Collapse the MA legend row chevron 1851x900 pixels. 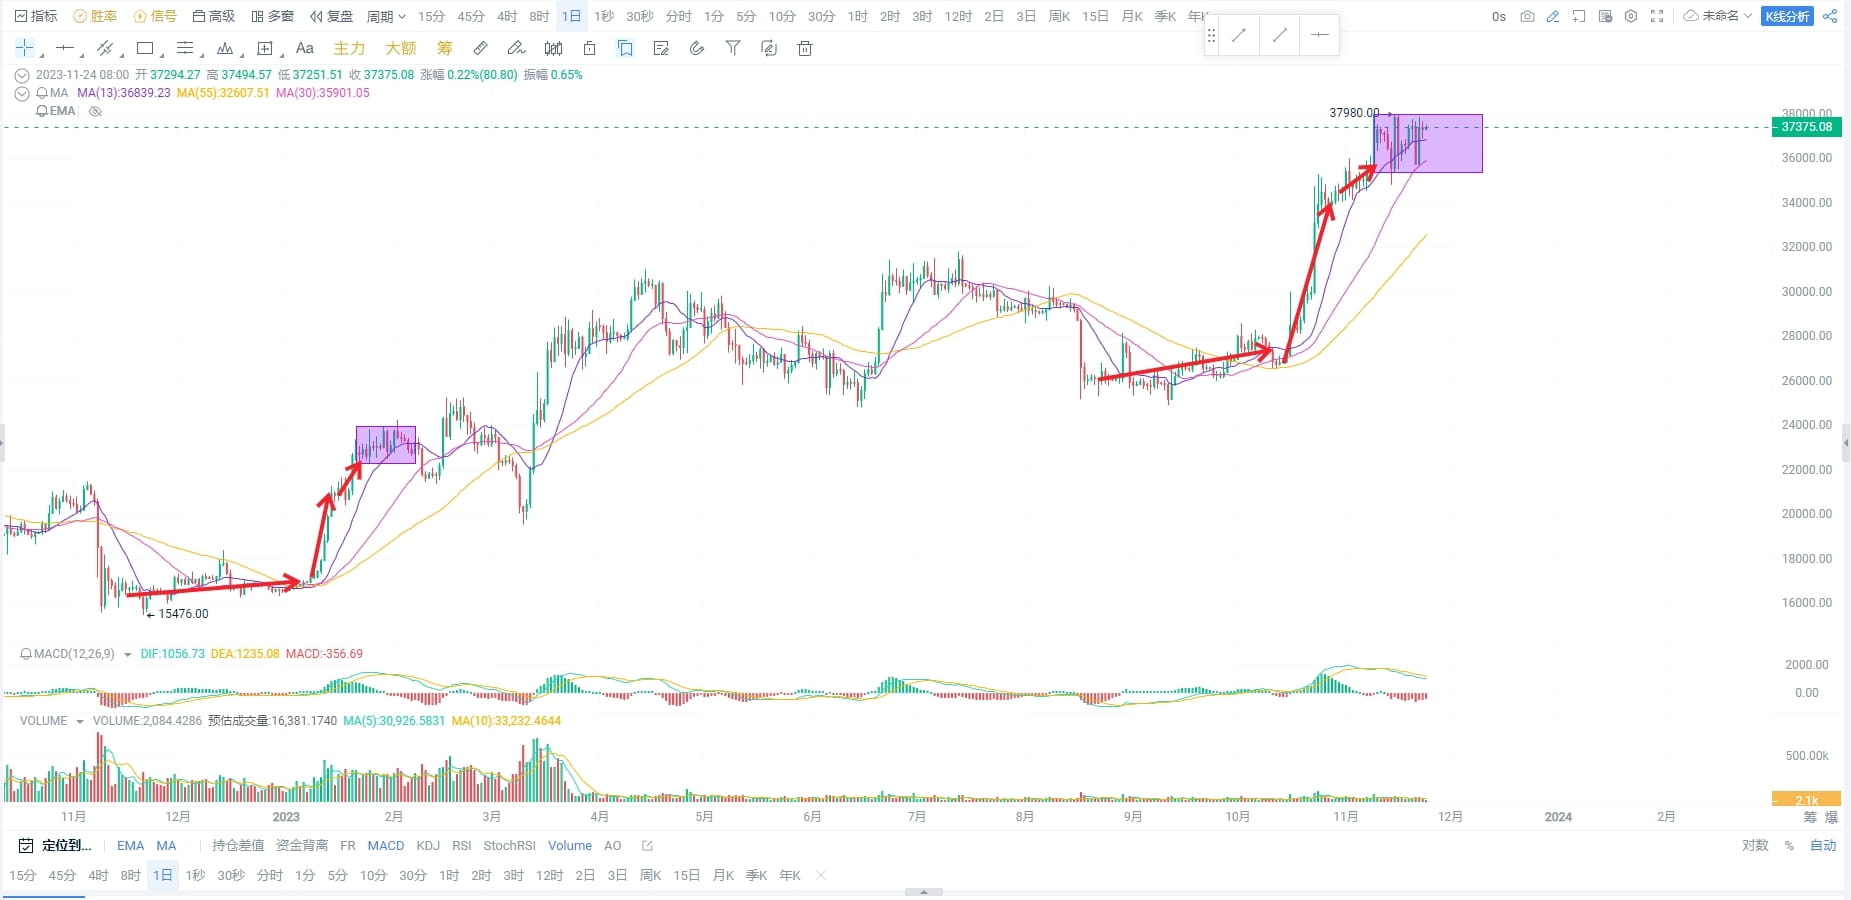[22, 93]
